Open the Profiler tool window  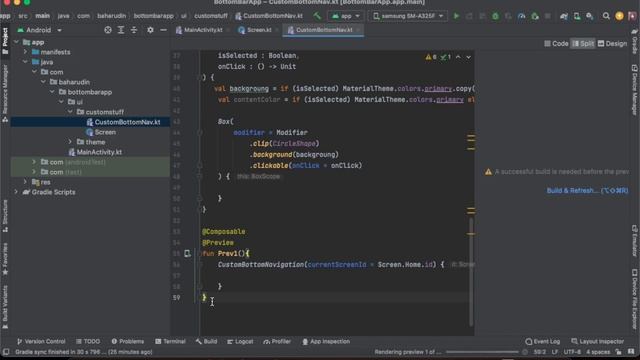[x=277, y=341]
